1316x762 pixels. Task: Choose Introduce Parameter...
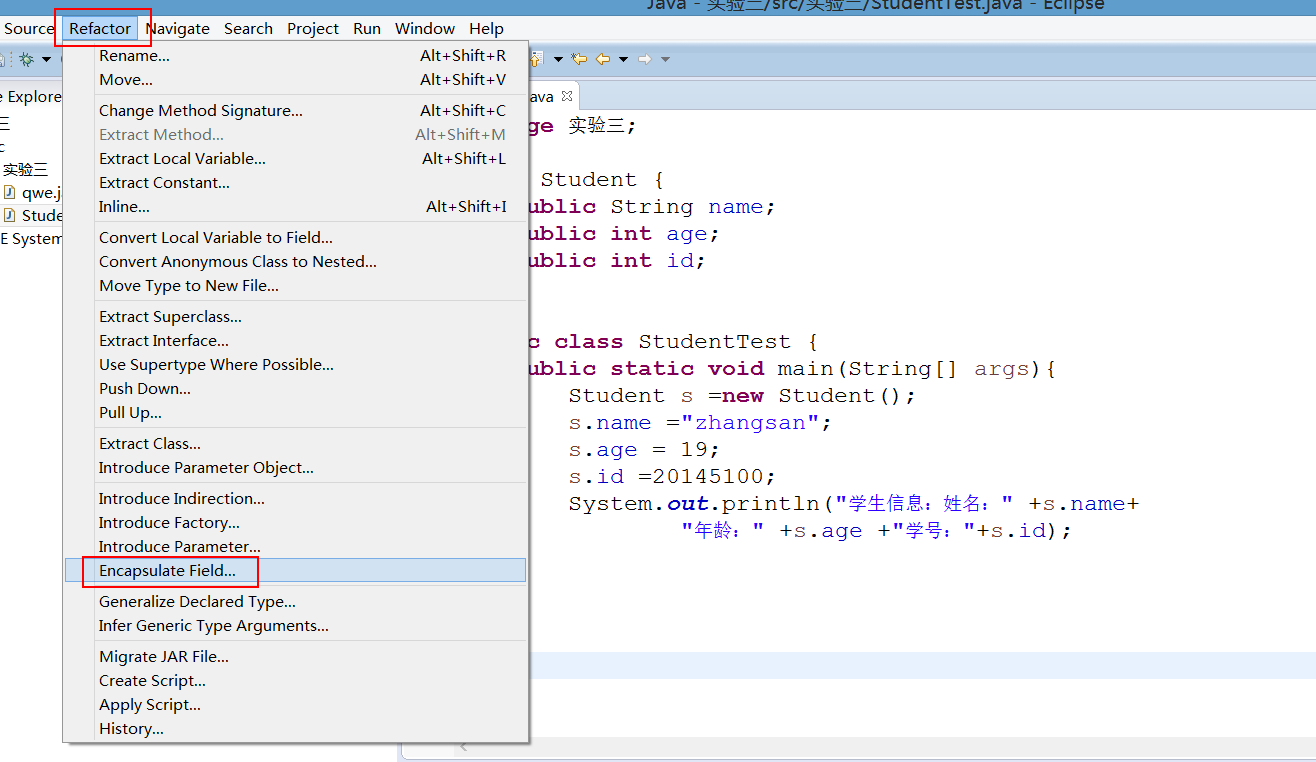pyautogui.click(x=295, y=547)
